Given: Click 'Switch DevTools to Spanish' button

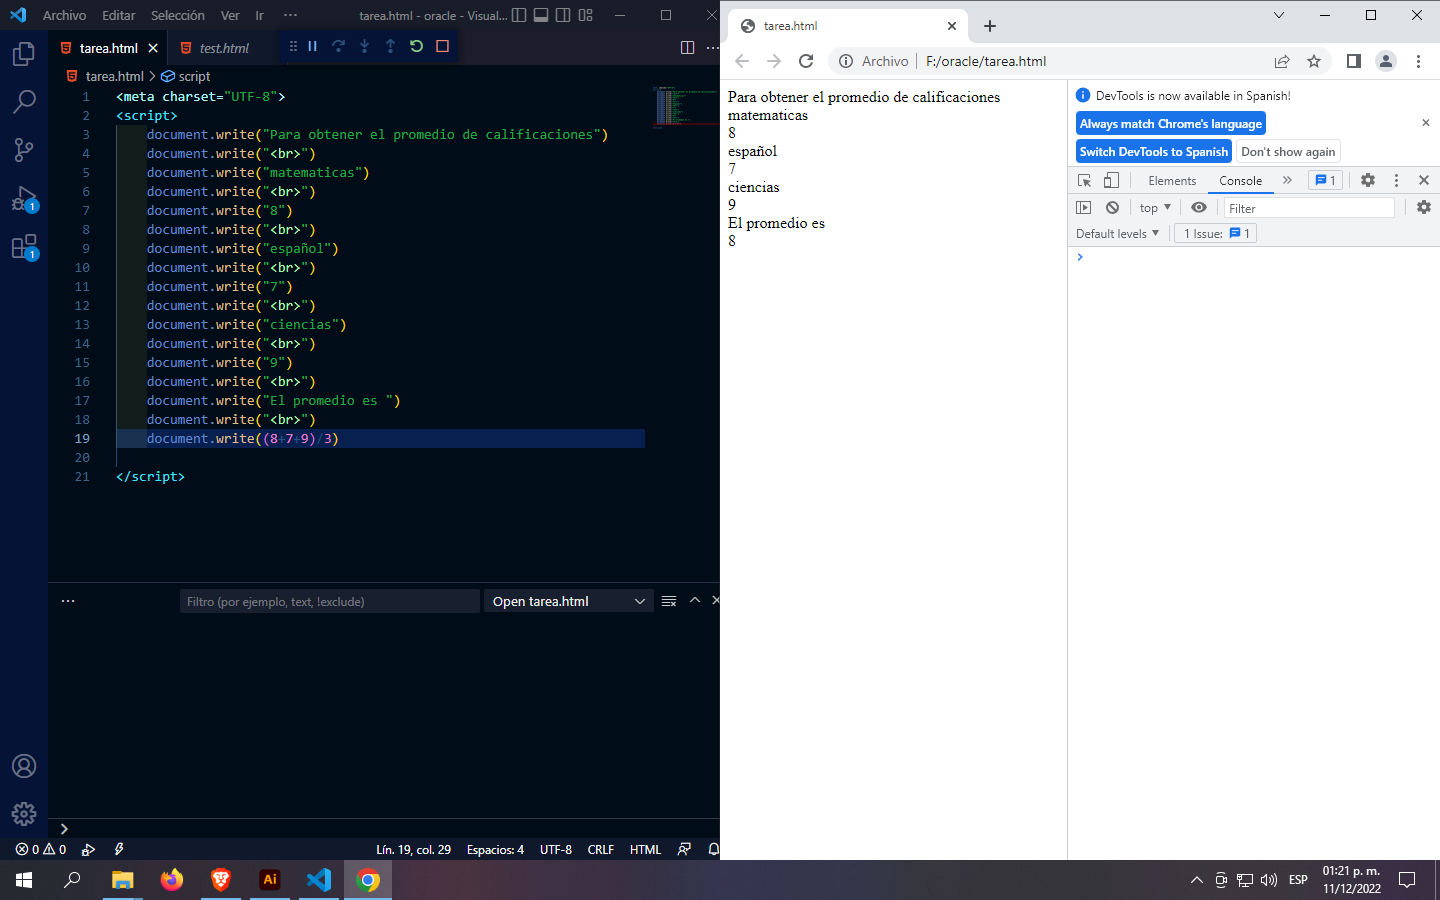Looking at the screenshot, I should (x=1154, y=152).
